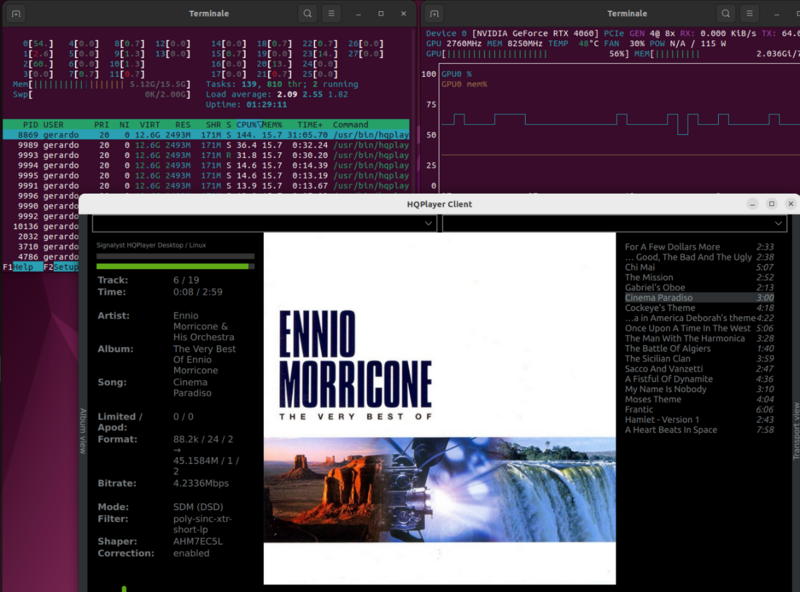
Task: Open the left Terminal hamburger menu
Action: click(x=332, y=13)
